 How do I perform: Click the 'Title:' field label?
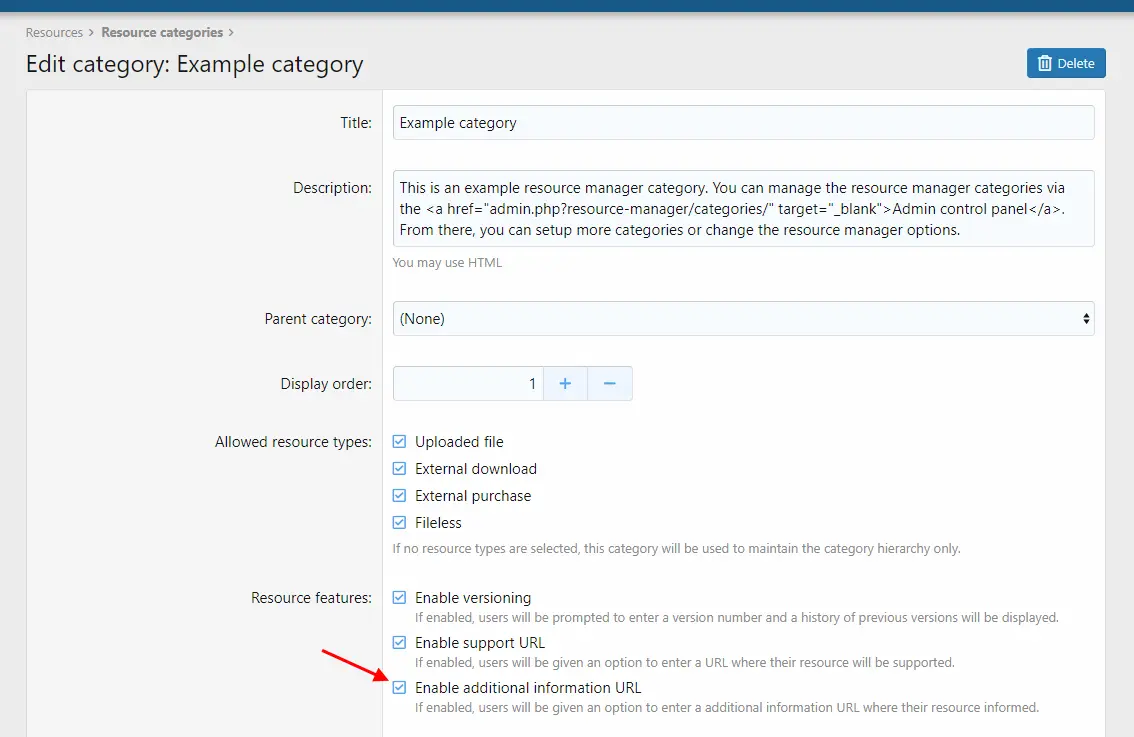coord(356,123)
